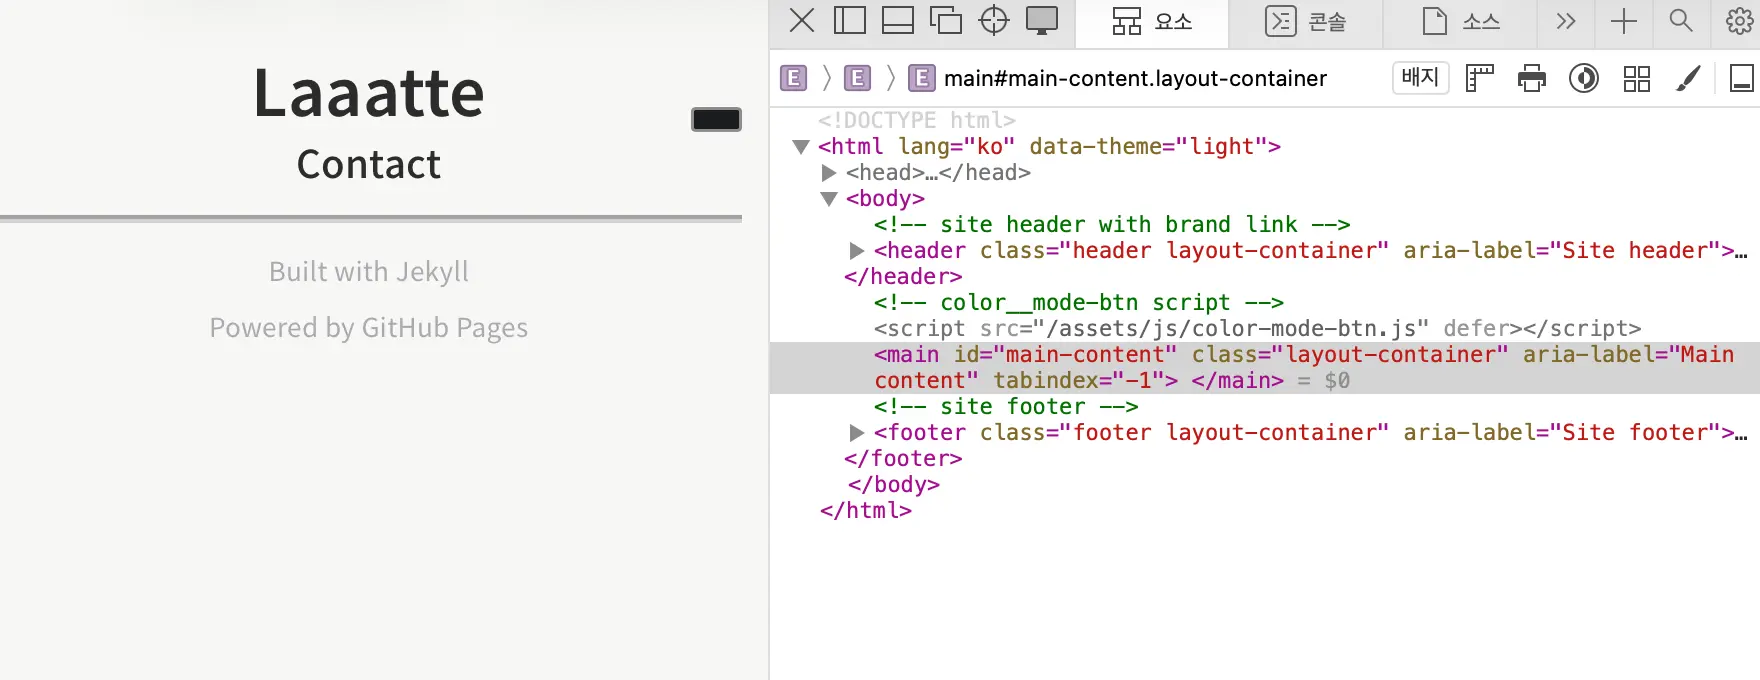The width and height of the screenshot is (1760, 680).
Task: Collapse the html element node
Action: [800, 147]
